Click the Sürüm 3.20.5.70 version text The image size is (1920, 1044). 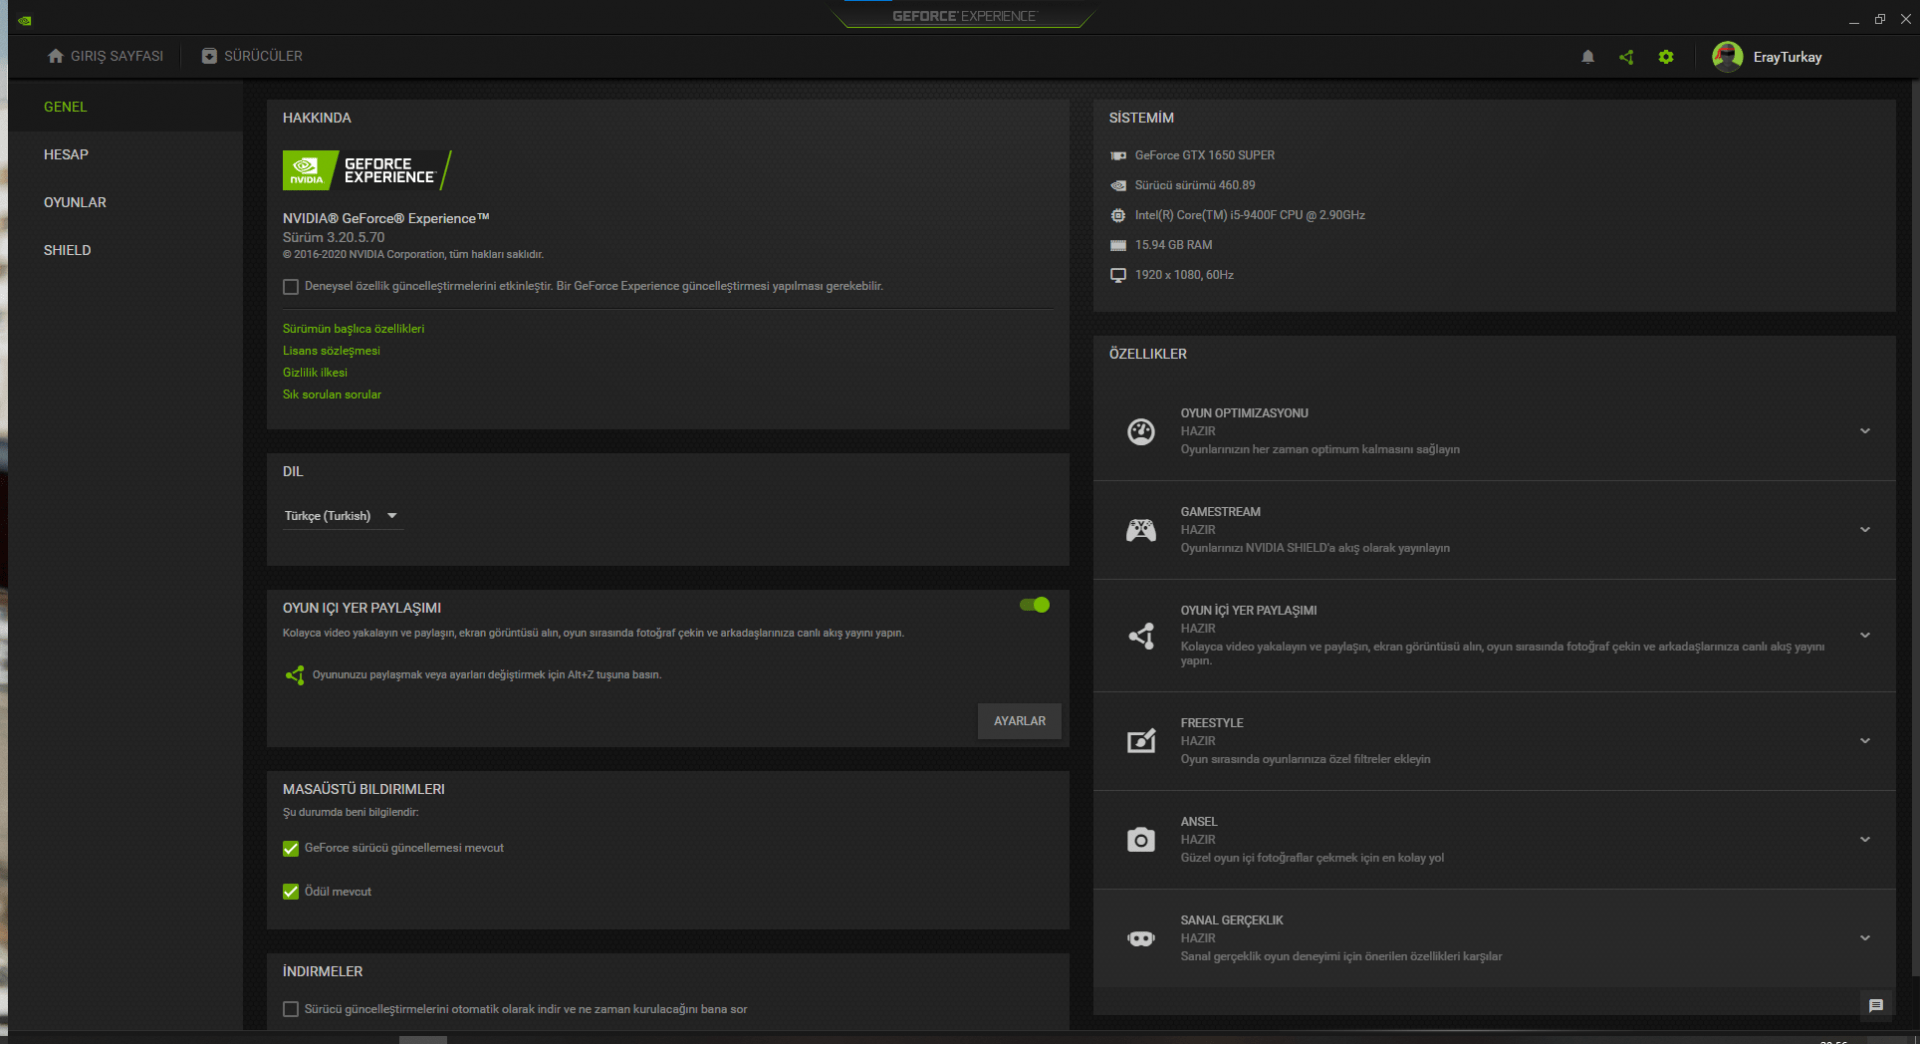point(333,238)
